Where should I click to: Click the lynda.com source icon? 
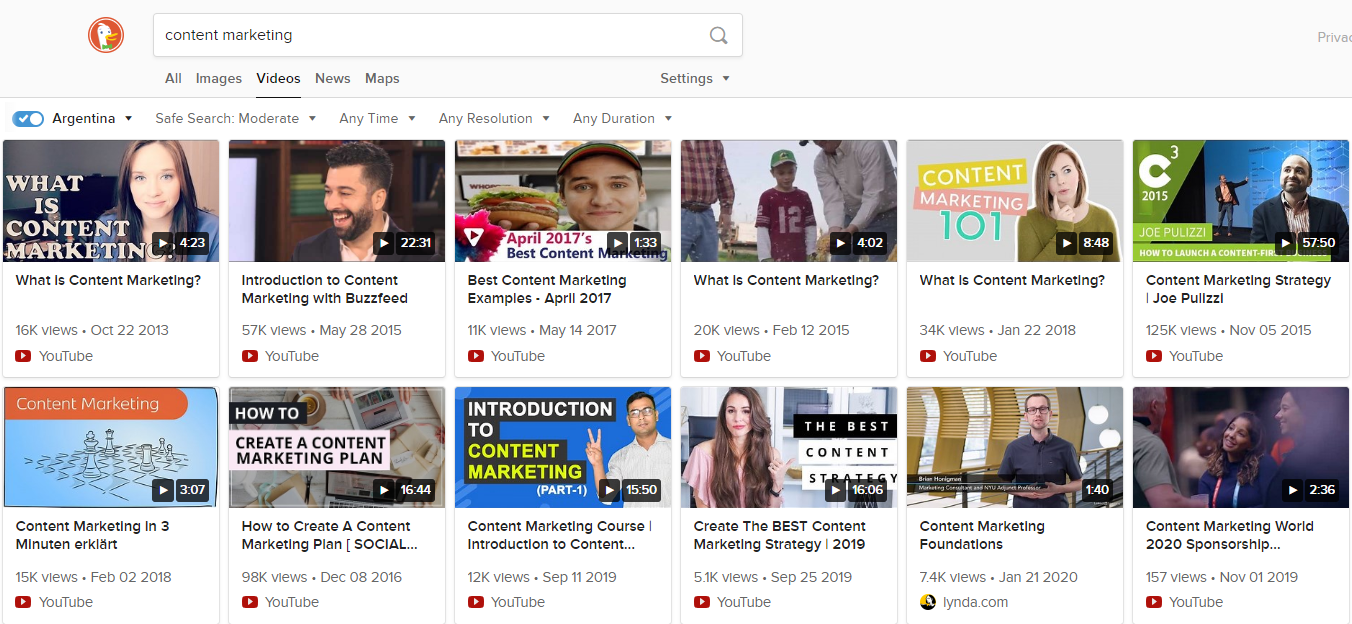(927, 602)
